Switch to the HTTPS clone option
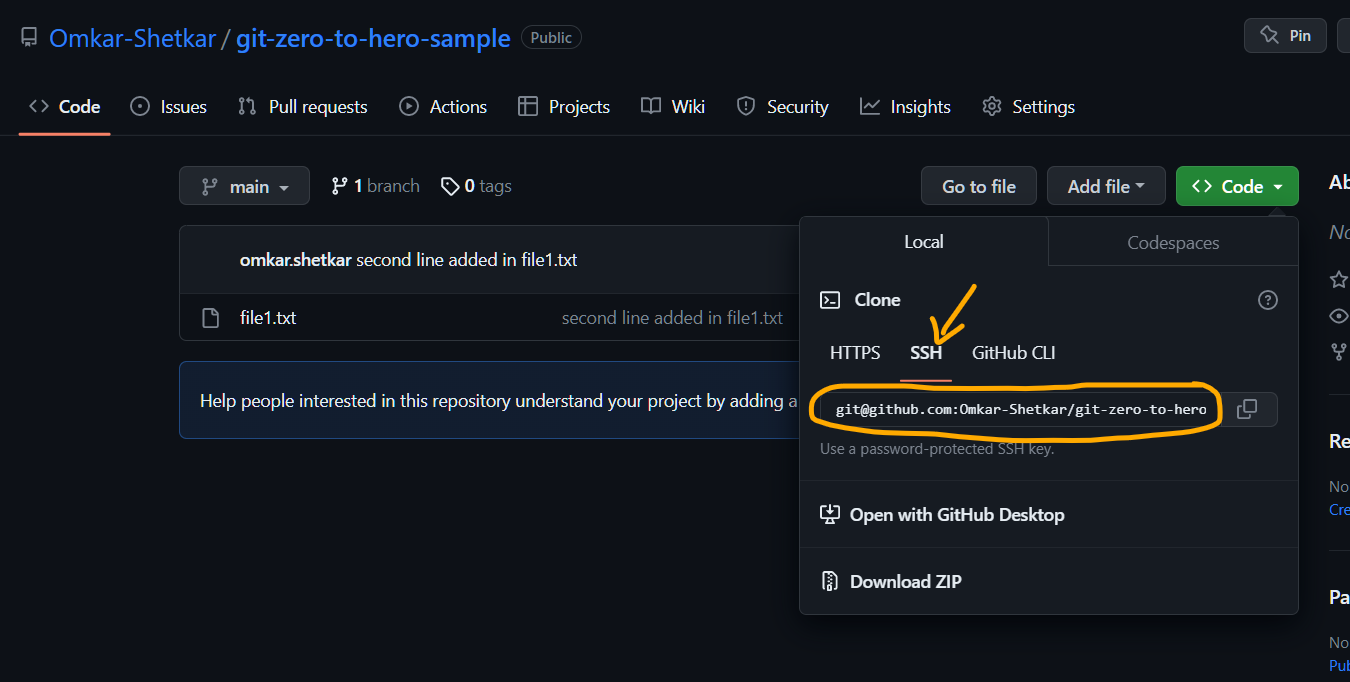Screen dimensions: 1350x682 (x=855, y=352)
